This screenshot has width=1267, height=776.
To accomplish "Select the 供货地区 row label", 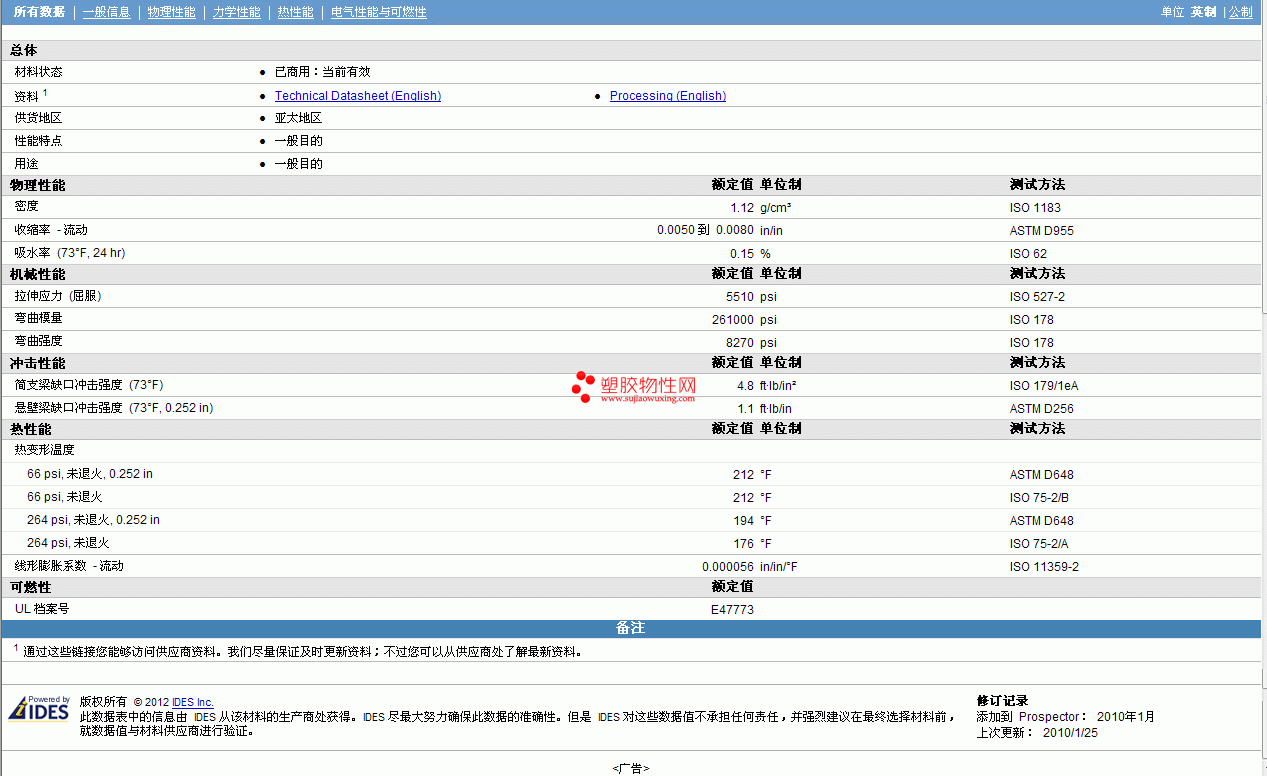I will point(39,118).
